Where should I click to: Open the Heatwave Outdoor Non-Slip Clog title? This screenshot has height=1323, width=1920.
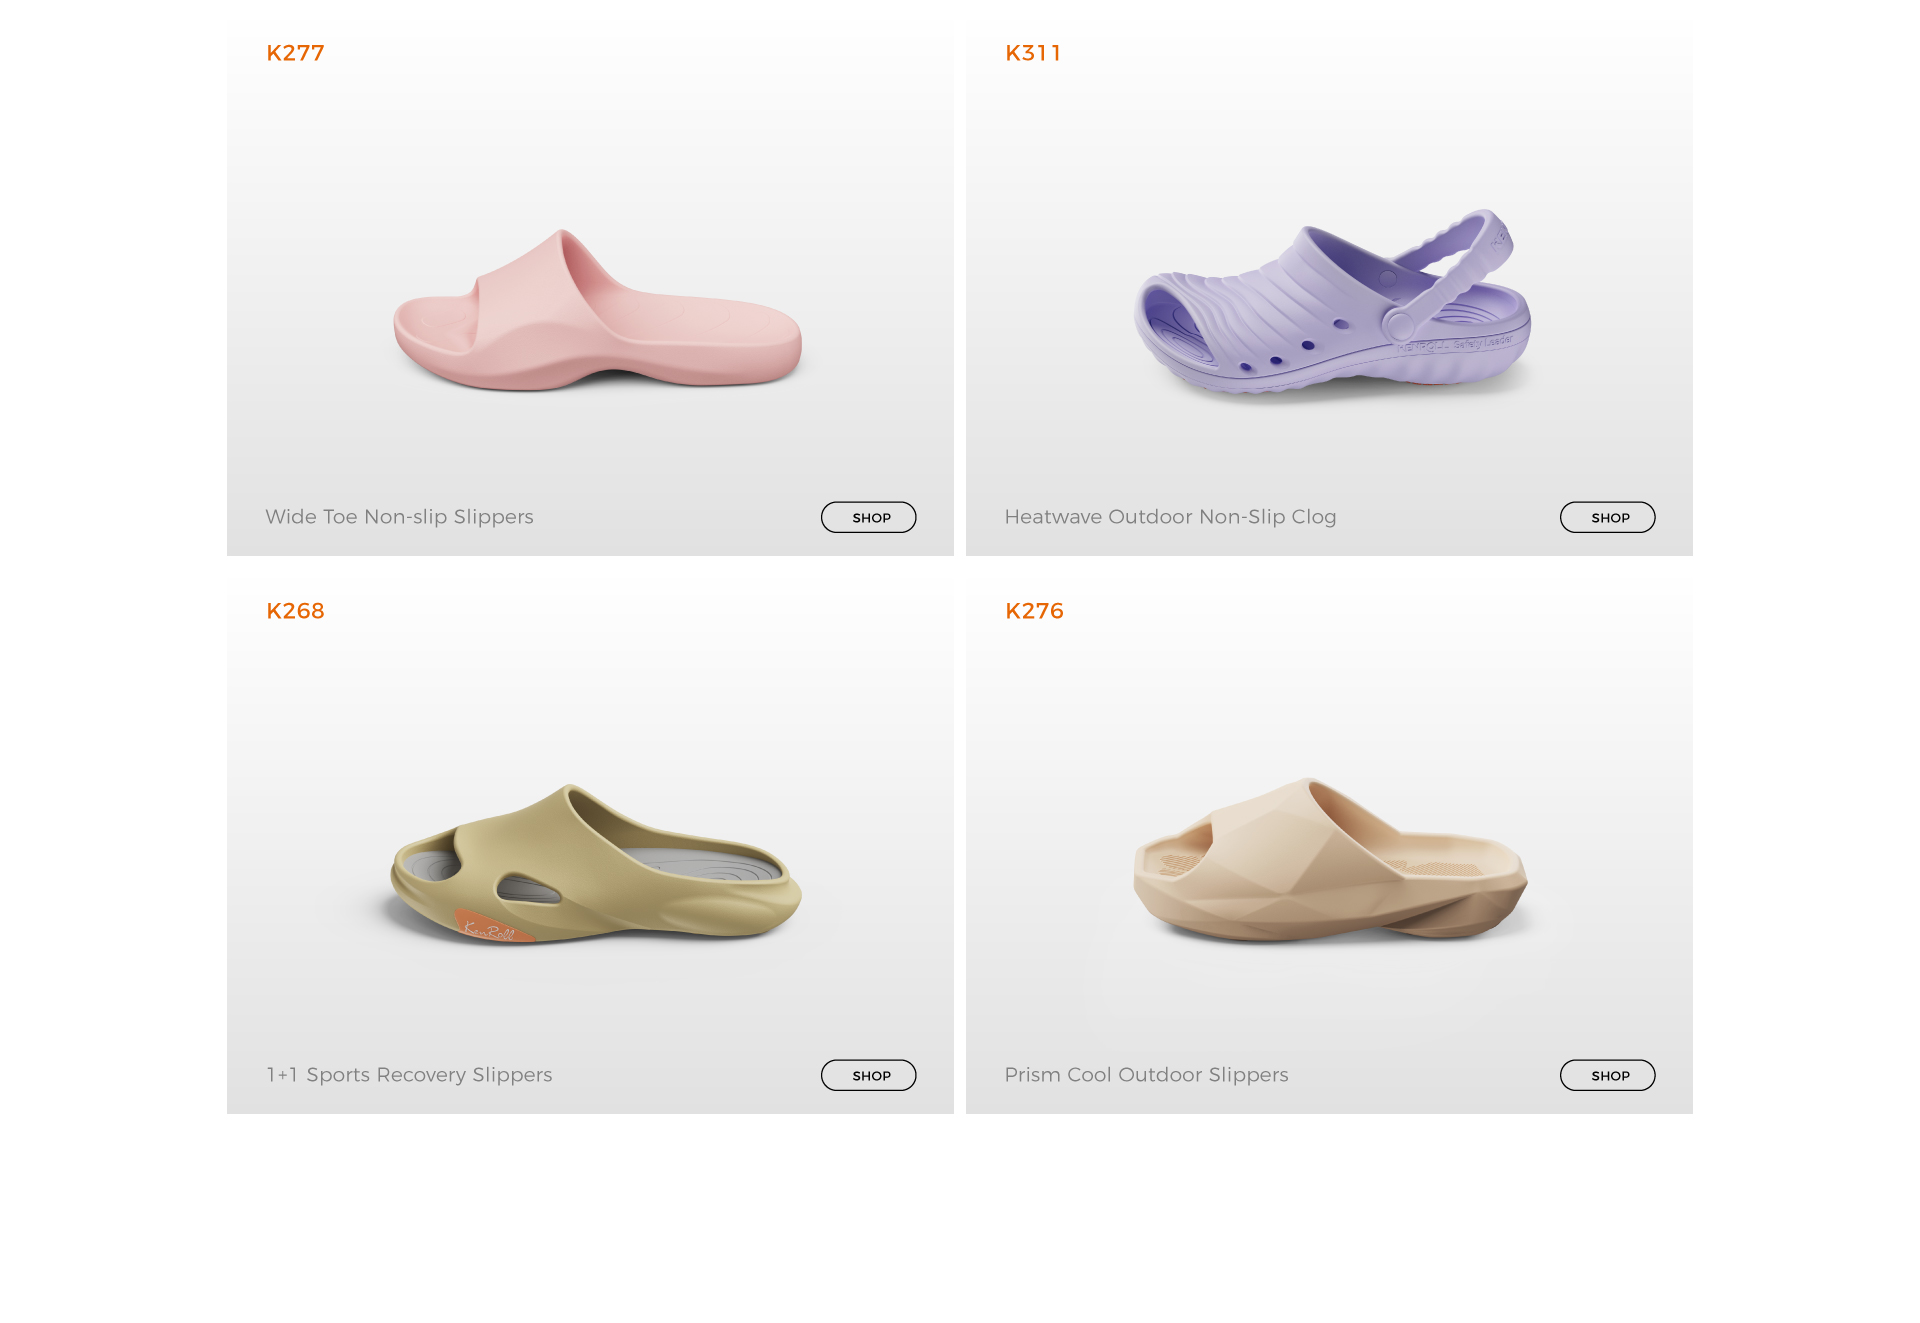(x=1170, y=517)
